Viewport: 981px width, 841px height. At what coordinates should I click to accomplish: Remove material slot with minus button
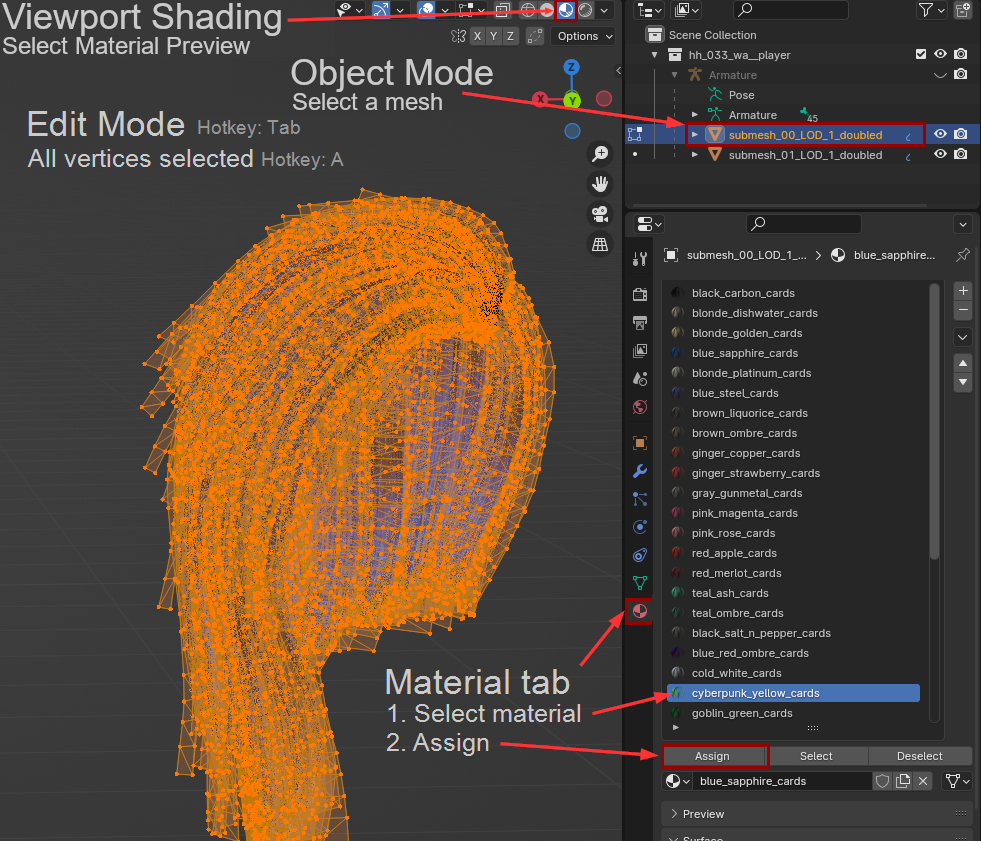(x=963, y=310)
